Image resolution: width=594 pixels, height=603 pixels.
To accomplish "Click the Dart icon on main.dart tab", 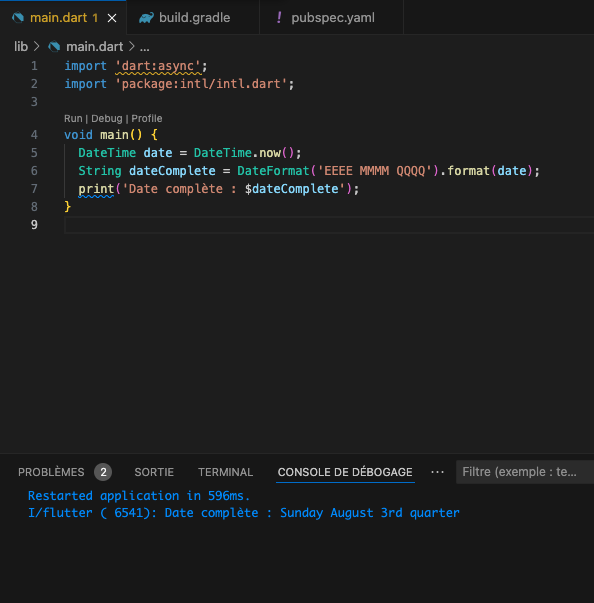I will (x=18, y=18).
